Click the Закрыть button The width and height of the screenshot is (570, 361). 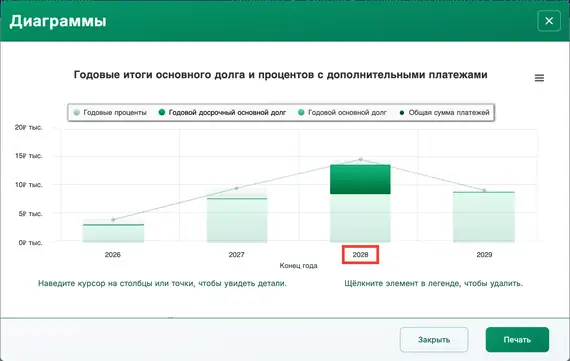[x=434, y=340]
